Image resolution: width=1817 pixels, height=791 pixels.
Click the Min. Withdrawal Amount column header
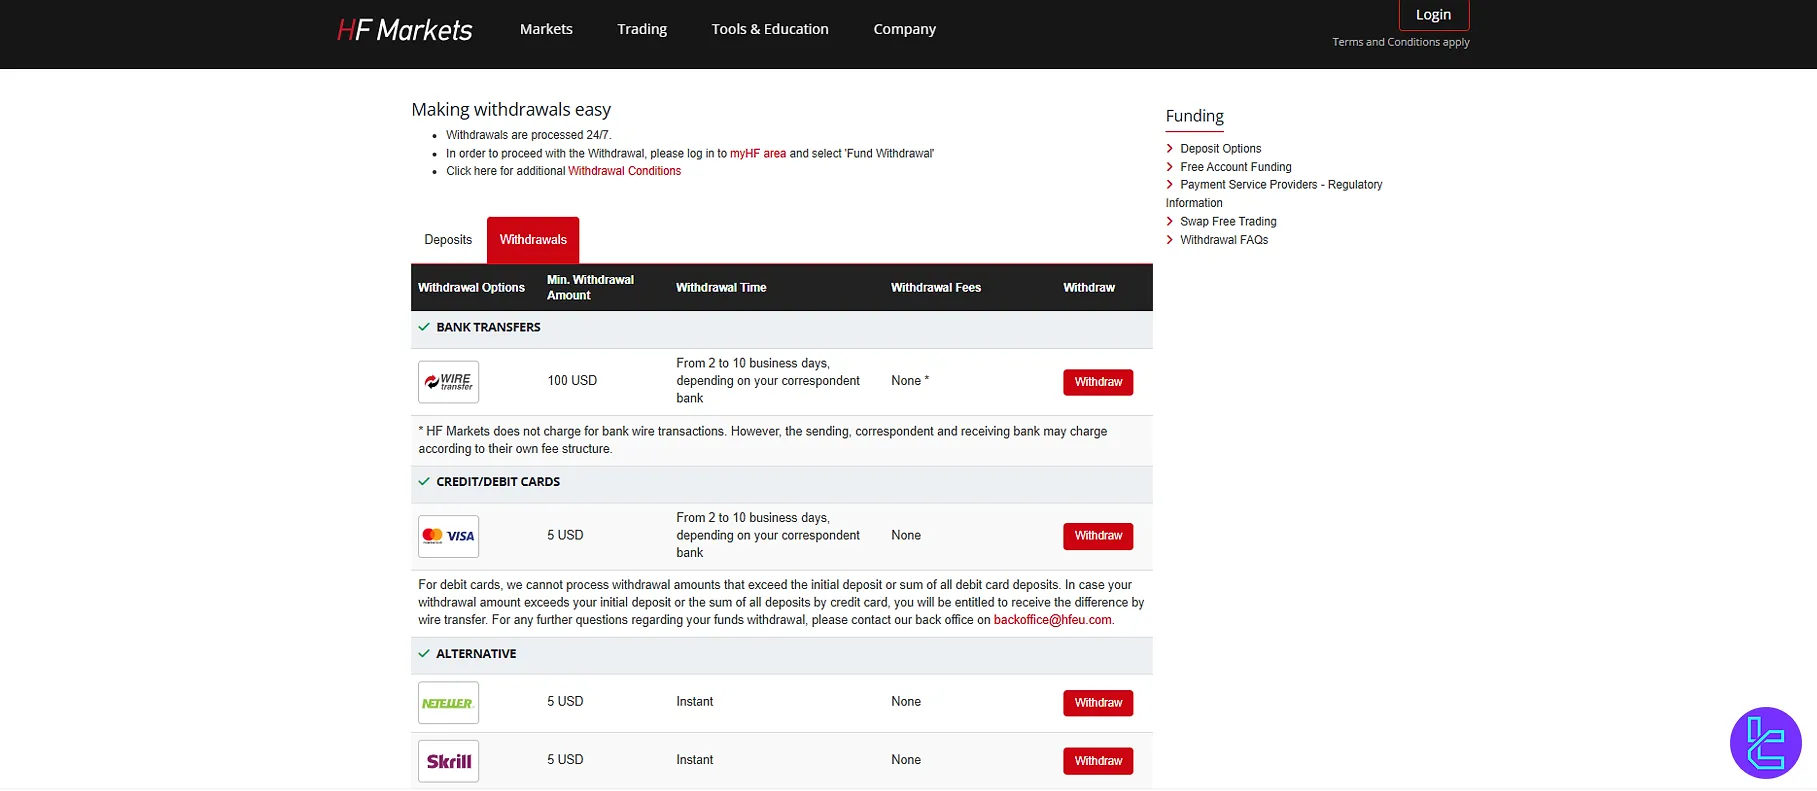pos(590,288)
